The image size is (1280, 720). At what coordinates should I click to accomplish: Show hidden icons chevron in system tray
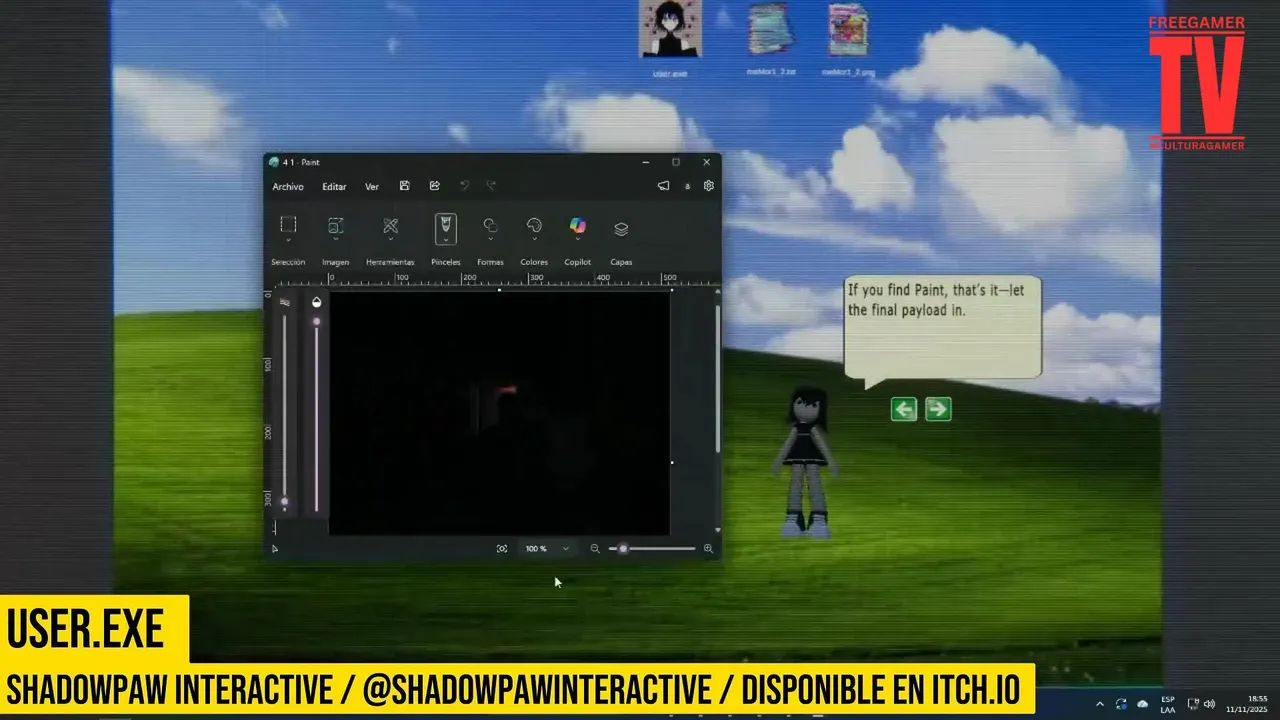1100,704
